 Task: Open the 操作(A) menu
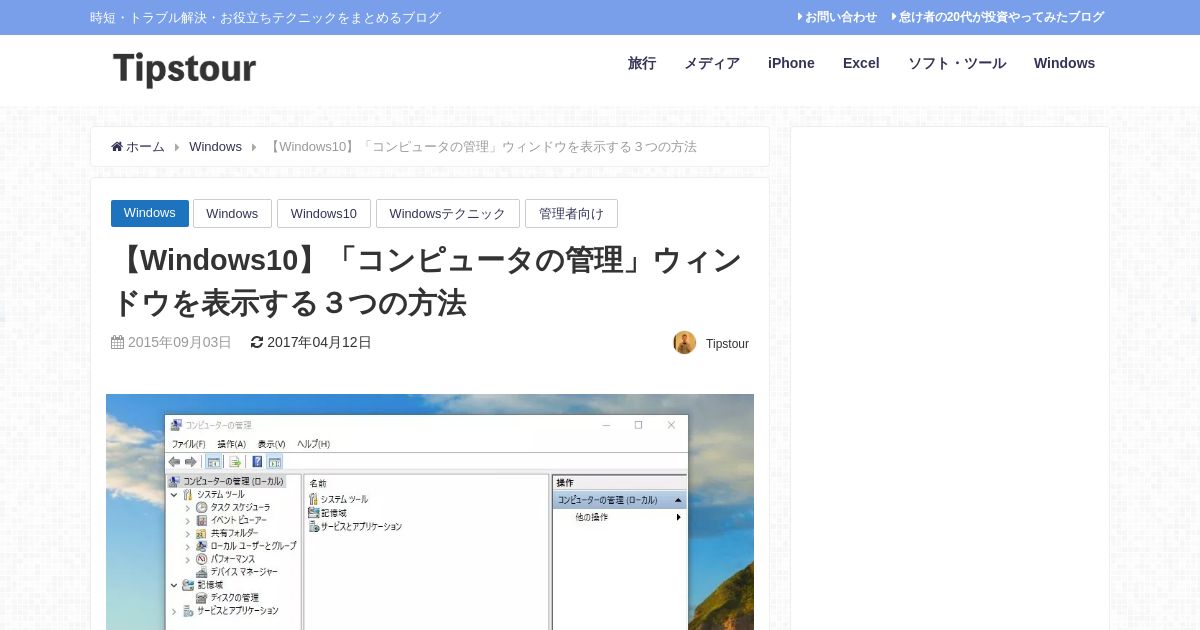[231, 444]
